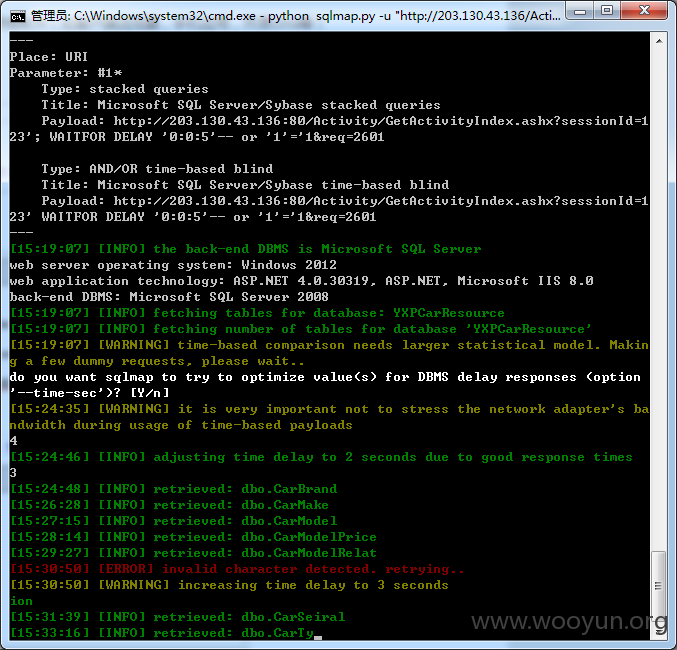Image resolution: width=677 pixels, height=650 pixels.
Task: Click the 'web application technology' line
Action: (301, 280)
